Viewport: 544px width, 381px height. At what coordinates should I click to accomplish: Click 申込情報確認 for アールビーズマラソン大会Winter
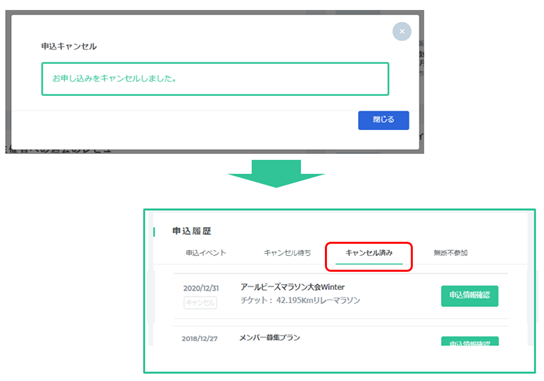[469, 296]
